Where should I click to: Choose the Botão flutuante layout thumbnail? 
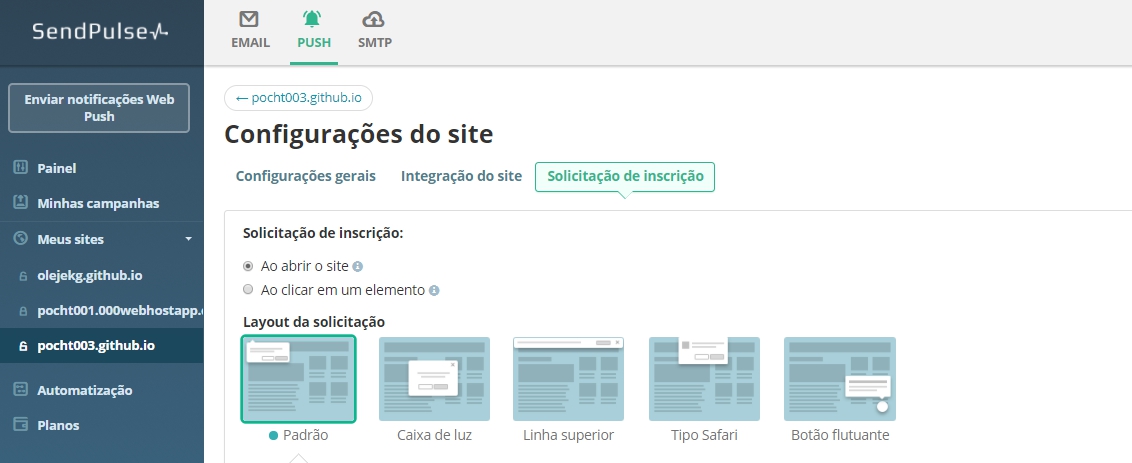coord(840,378)
